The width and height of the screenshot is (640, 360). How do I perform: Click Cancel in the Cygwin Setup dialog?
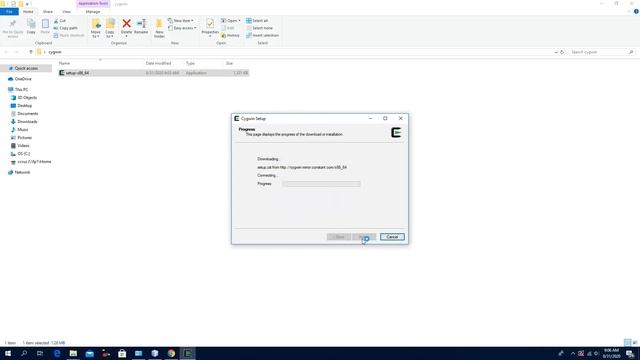pyautogui.click(x=392, y=237)
